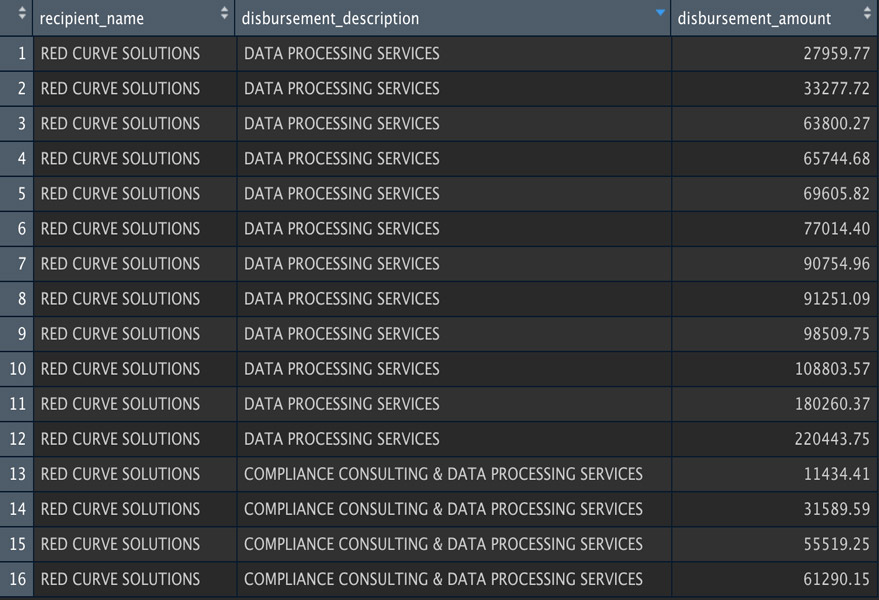Click amount cell 11434.41
Screen dimensions: 879x600
[774, 474]
